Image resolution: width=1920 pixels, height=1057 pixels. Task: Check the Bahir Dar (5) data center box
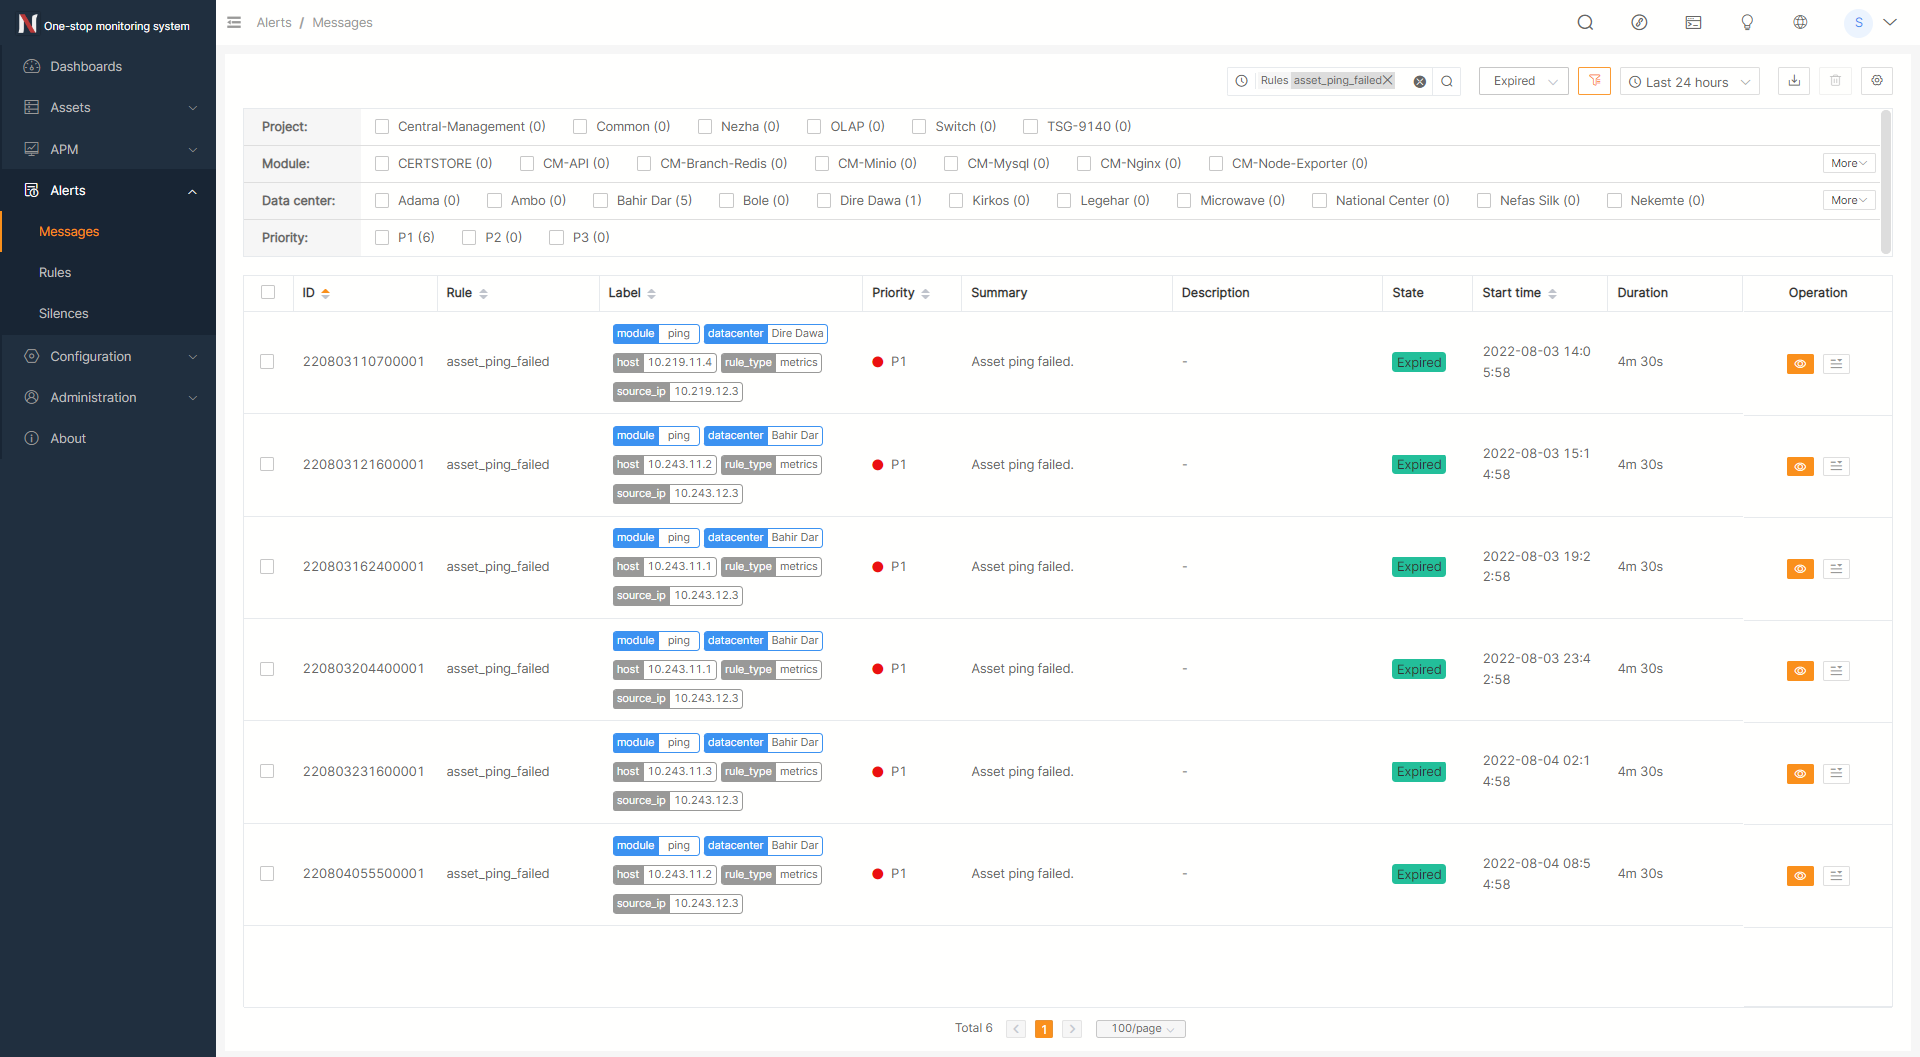click(x=601, y=201)
